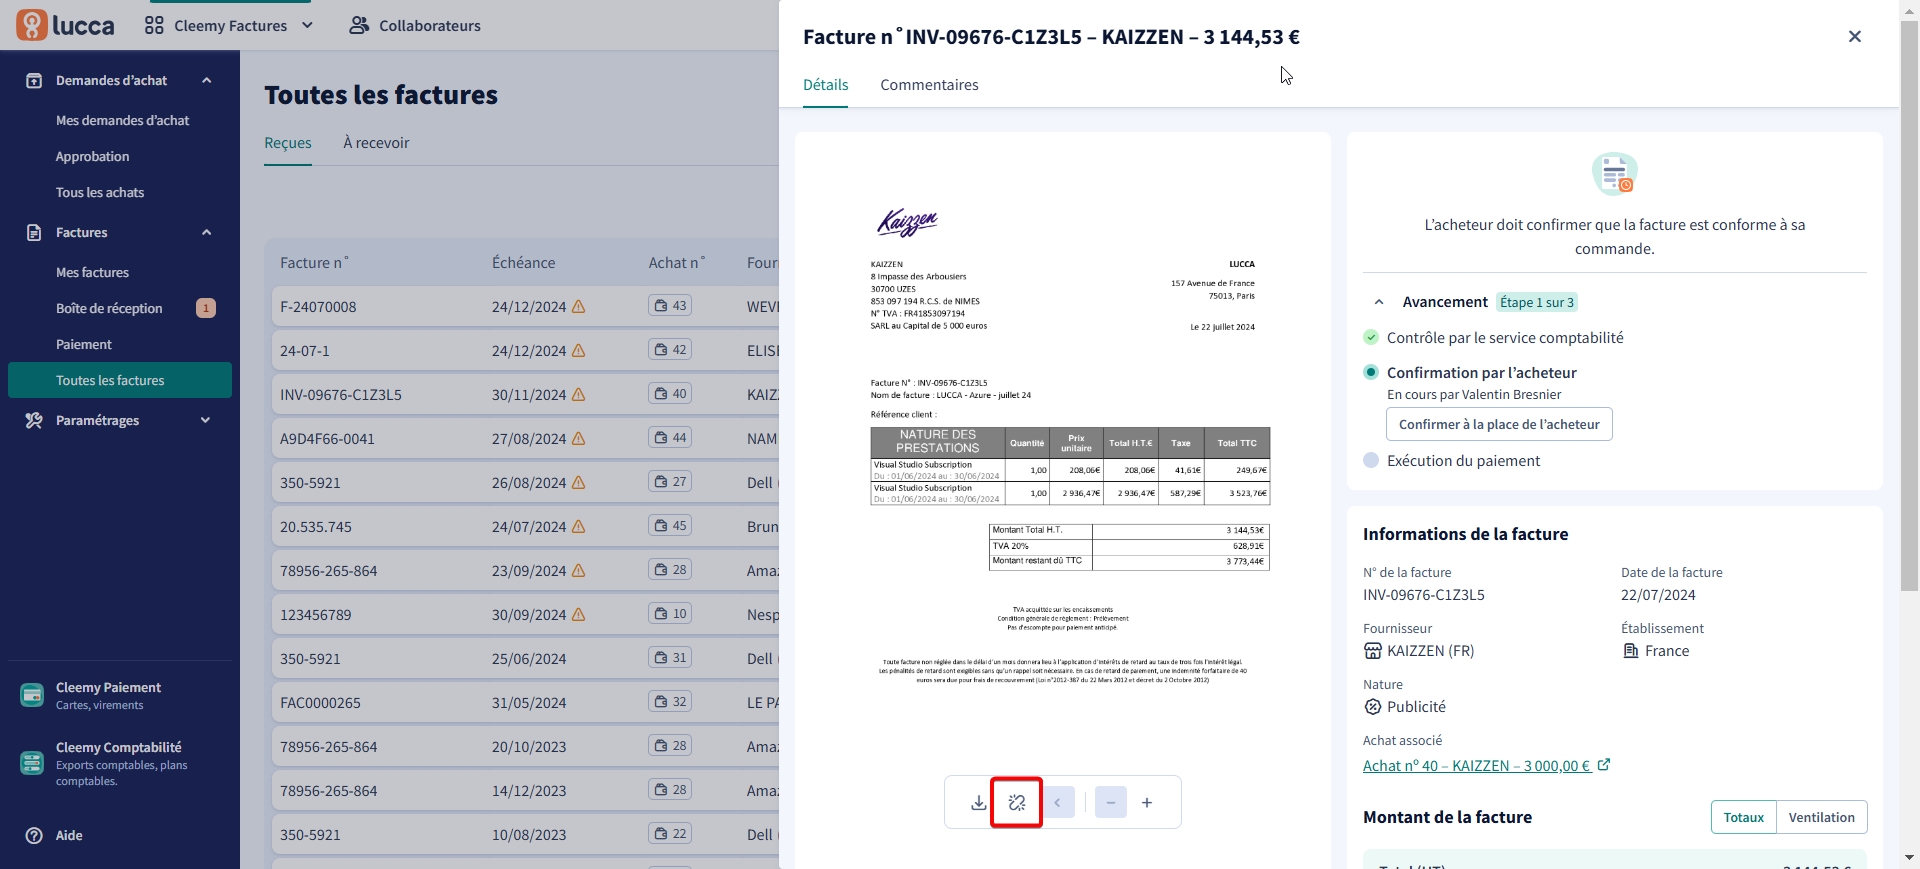Open linked Achat n° 40 – KAIZZEN
This screenshot has height=869, width=1920.
click(1476, 766)
